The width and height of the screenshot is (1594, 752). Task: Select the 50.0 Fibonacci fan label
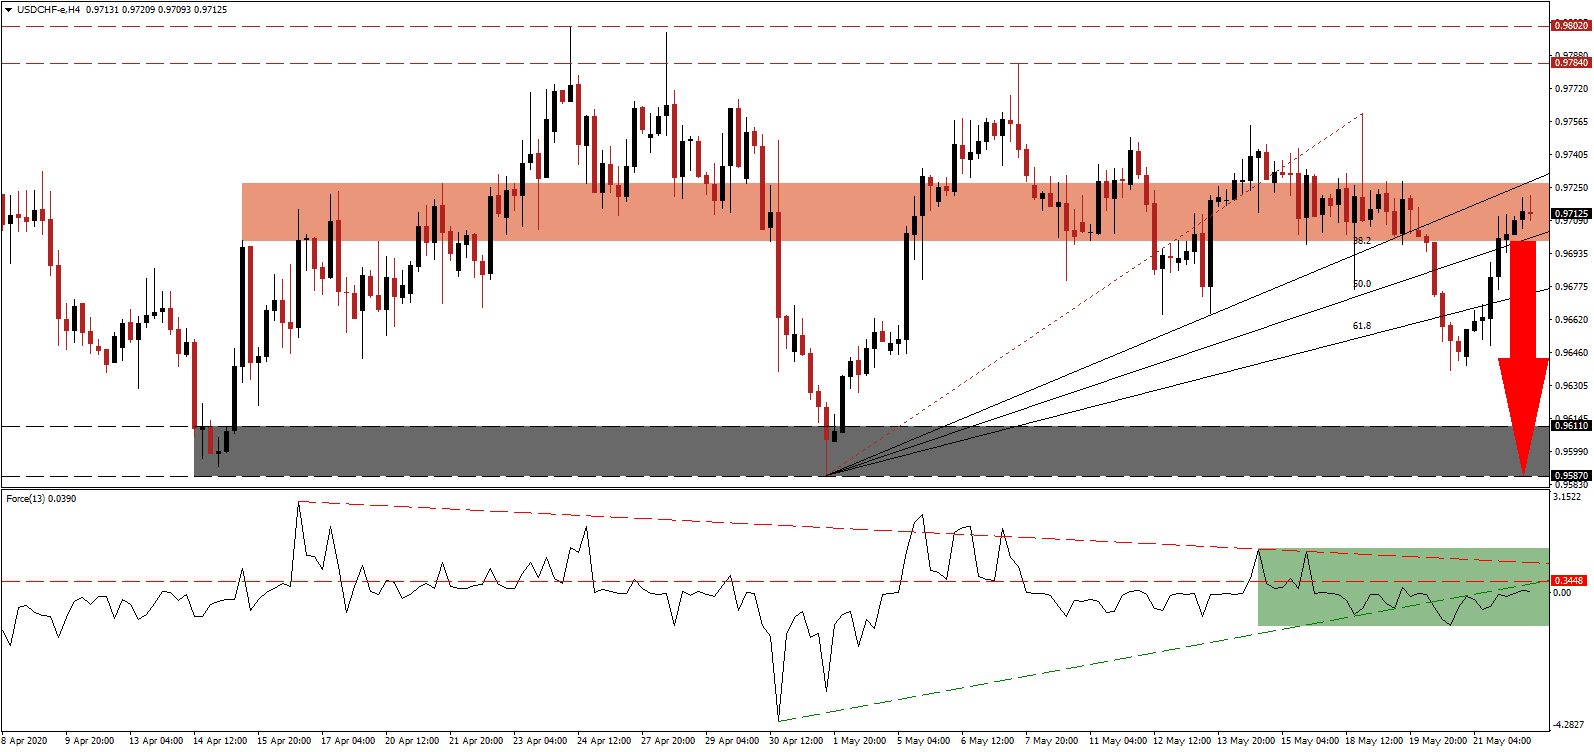(x=1362, y=284)
